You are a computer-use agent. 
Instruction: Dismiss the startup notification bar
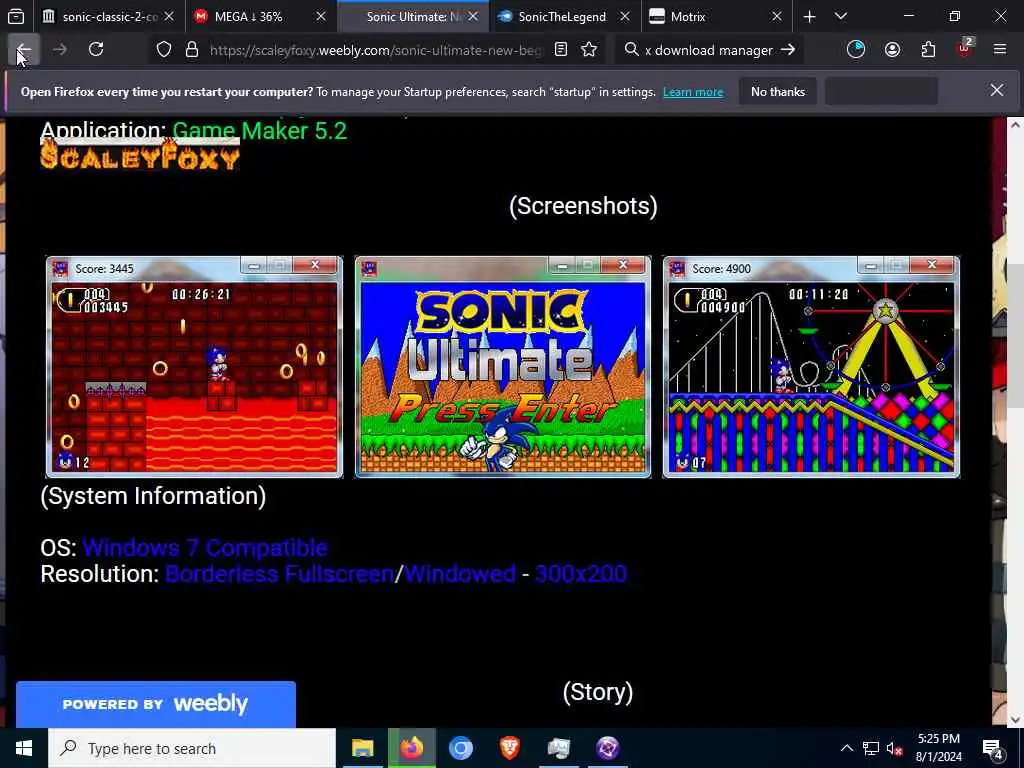pyautogui.click(x=997, y=91)
